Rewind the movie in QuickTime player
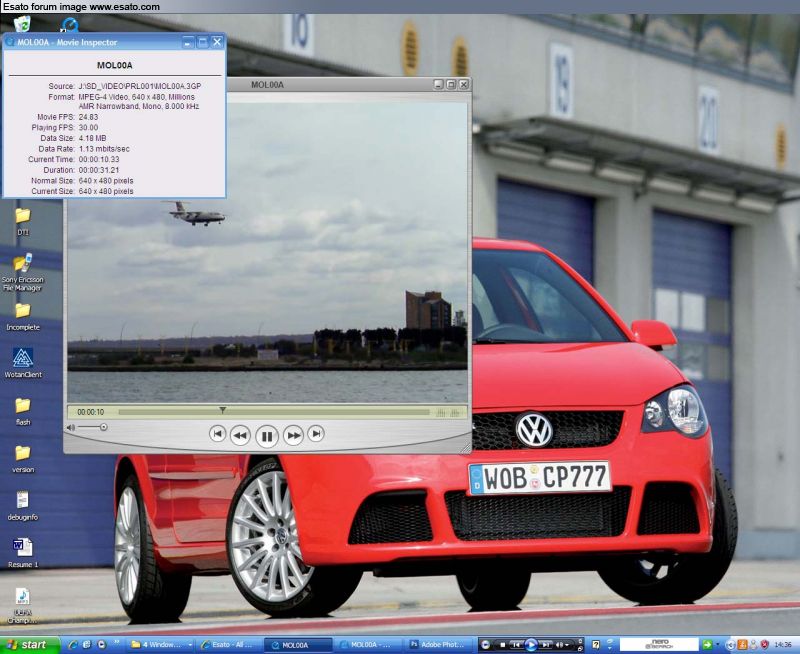 (x=240, y=436)
